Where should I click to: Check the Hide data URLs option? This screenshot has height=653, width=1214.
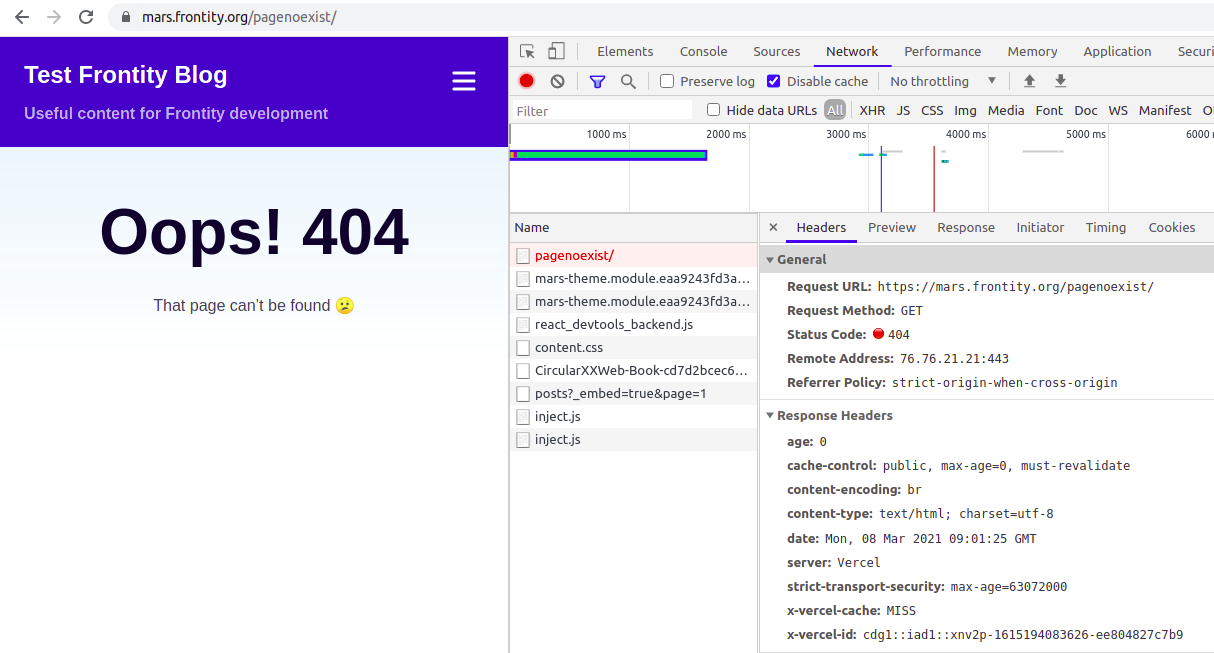[714, 110]
